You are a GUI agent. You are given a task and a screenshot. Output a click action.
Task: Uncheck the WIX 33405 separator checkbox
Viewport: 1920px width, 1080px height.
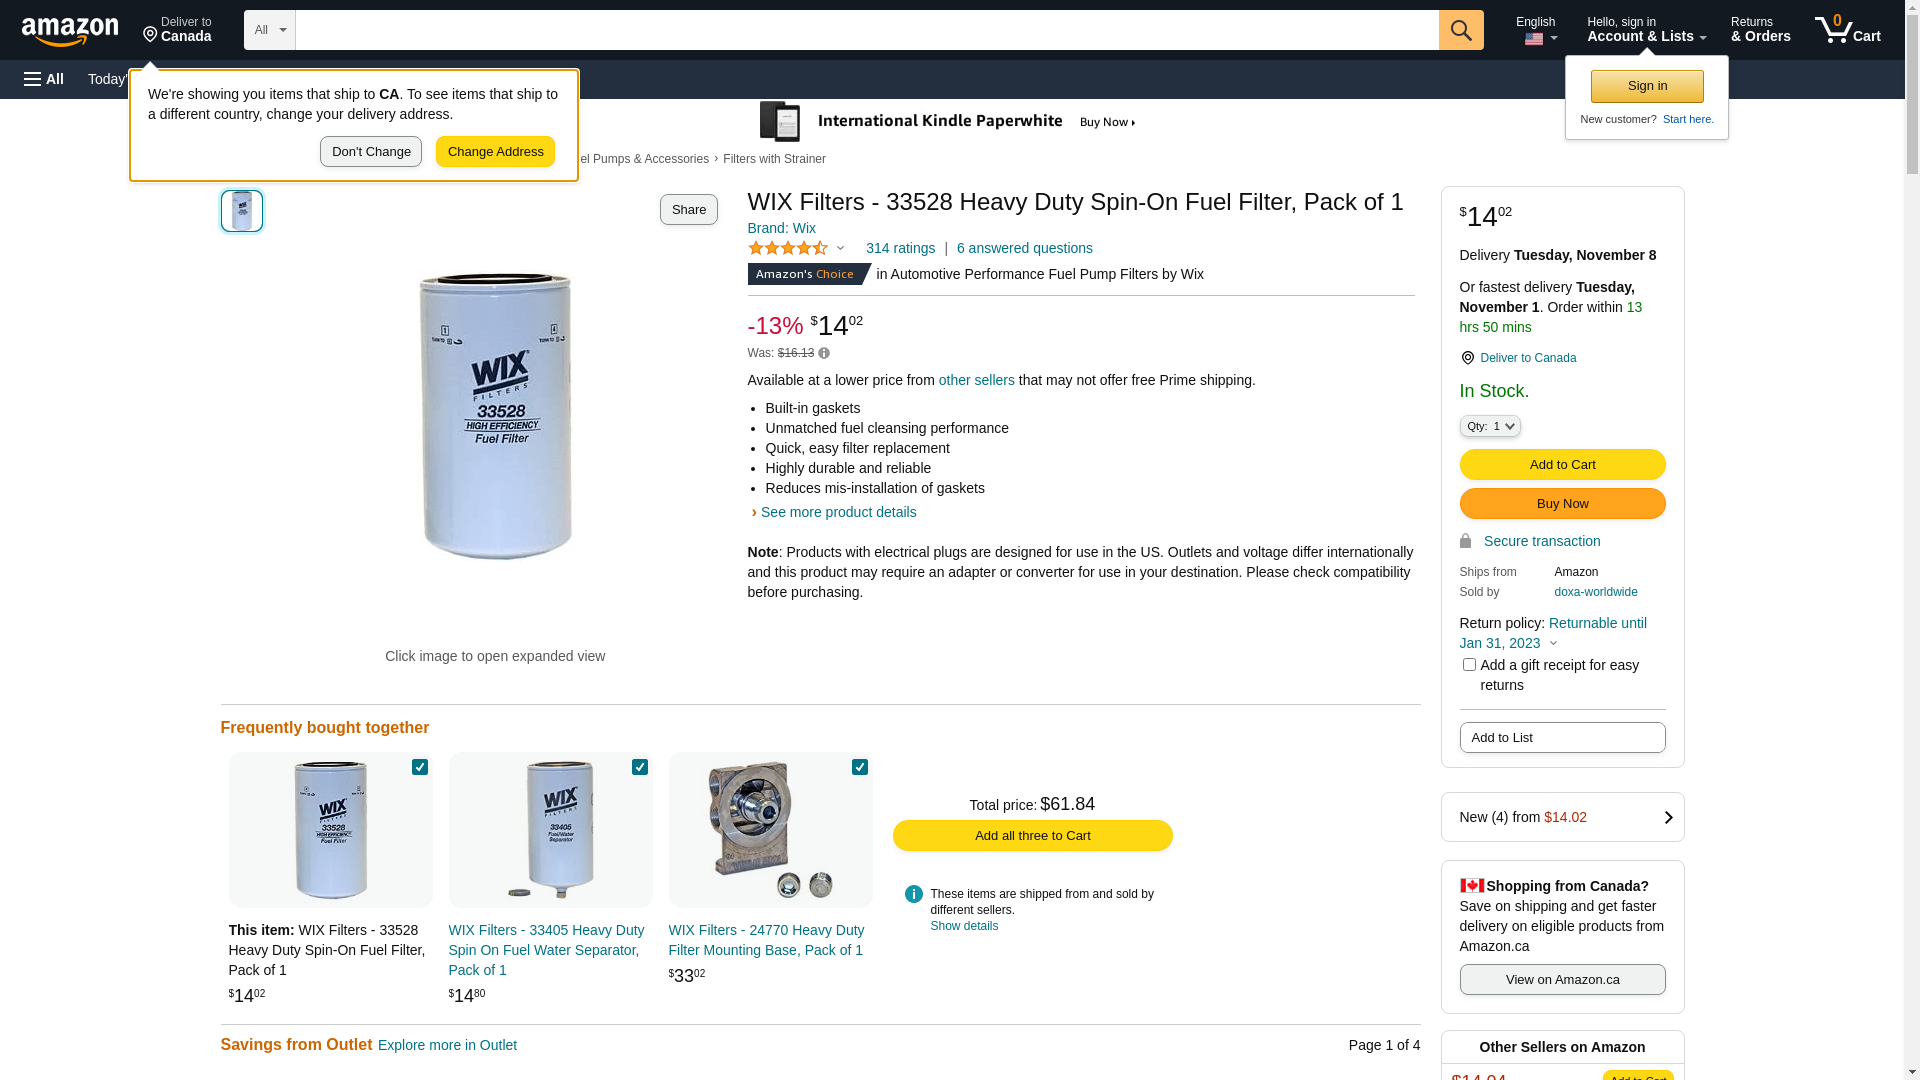640,767
